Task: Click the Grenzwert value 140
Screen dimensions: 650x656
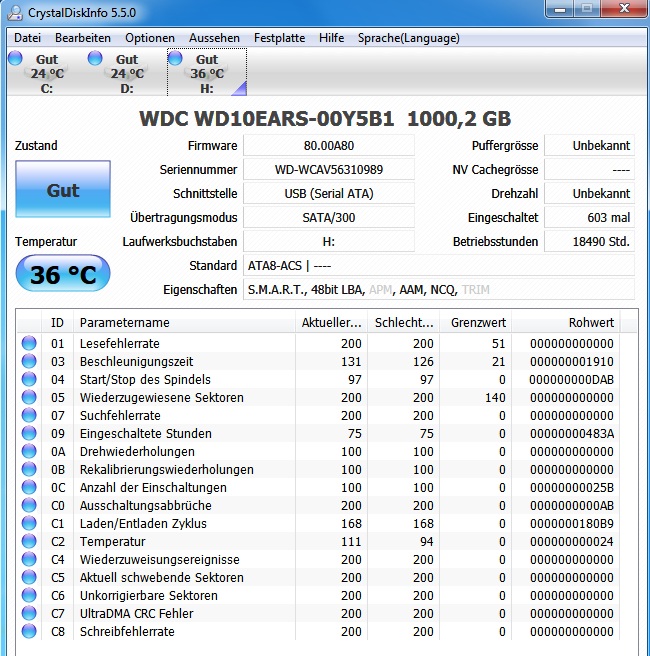Action: point(495,397)
